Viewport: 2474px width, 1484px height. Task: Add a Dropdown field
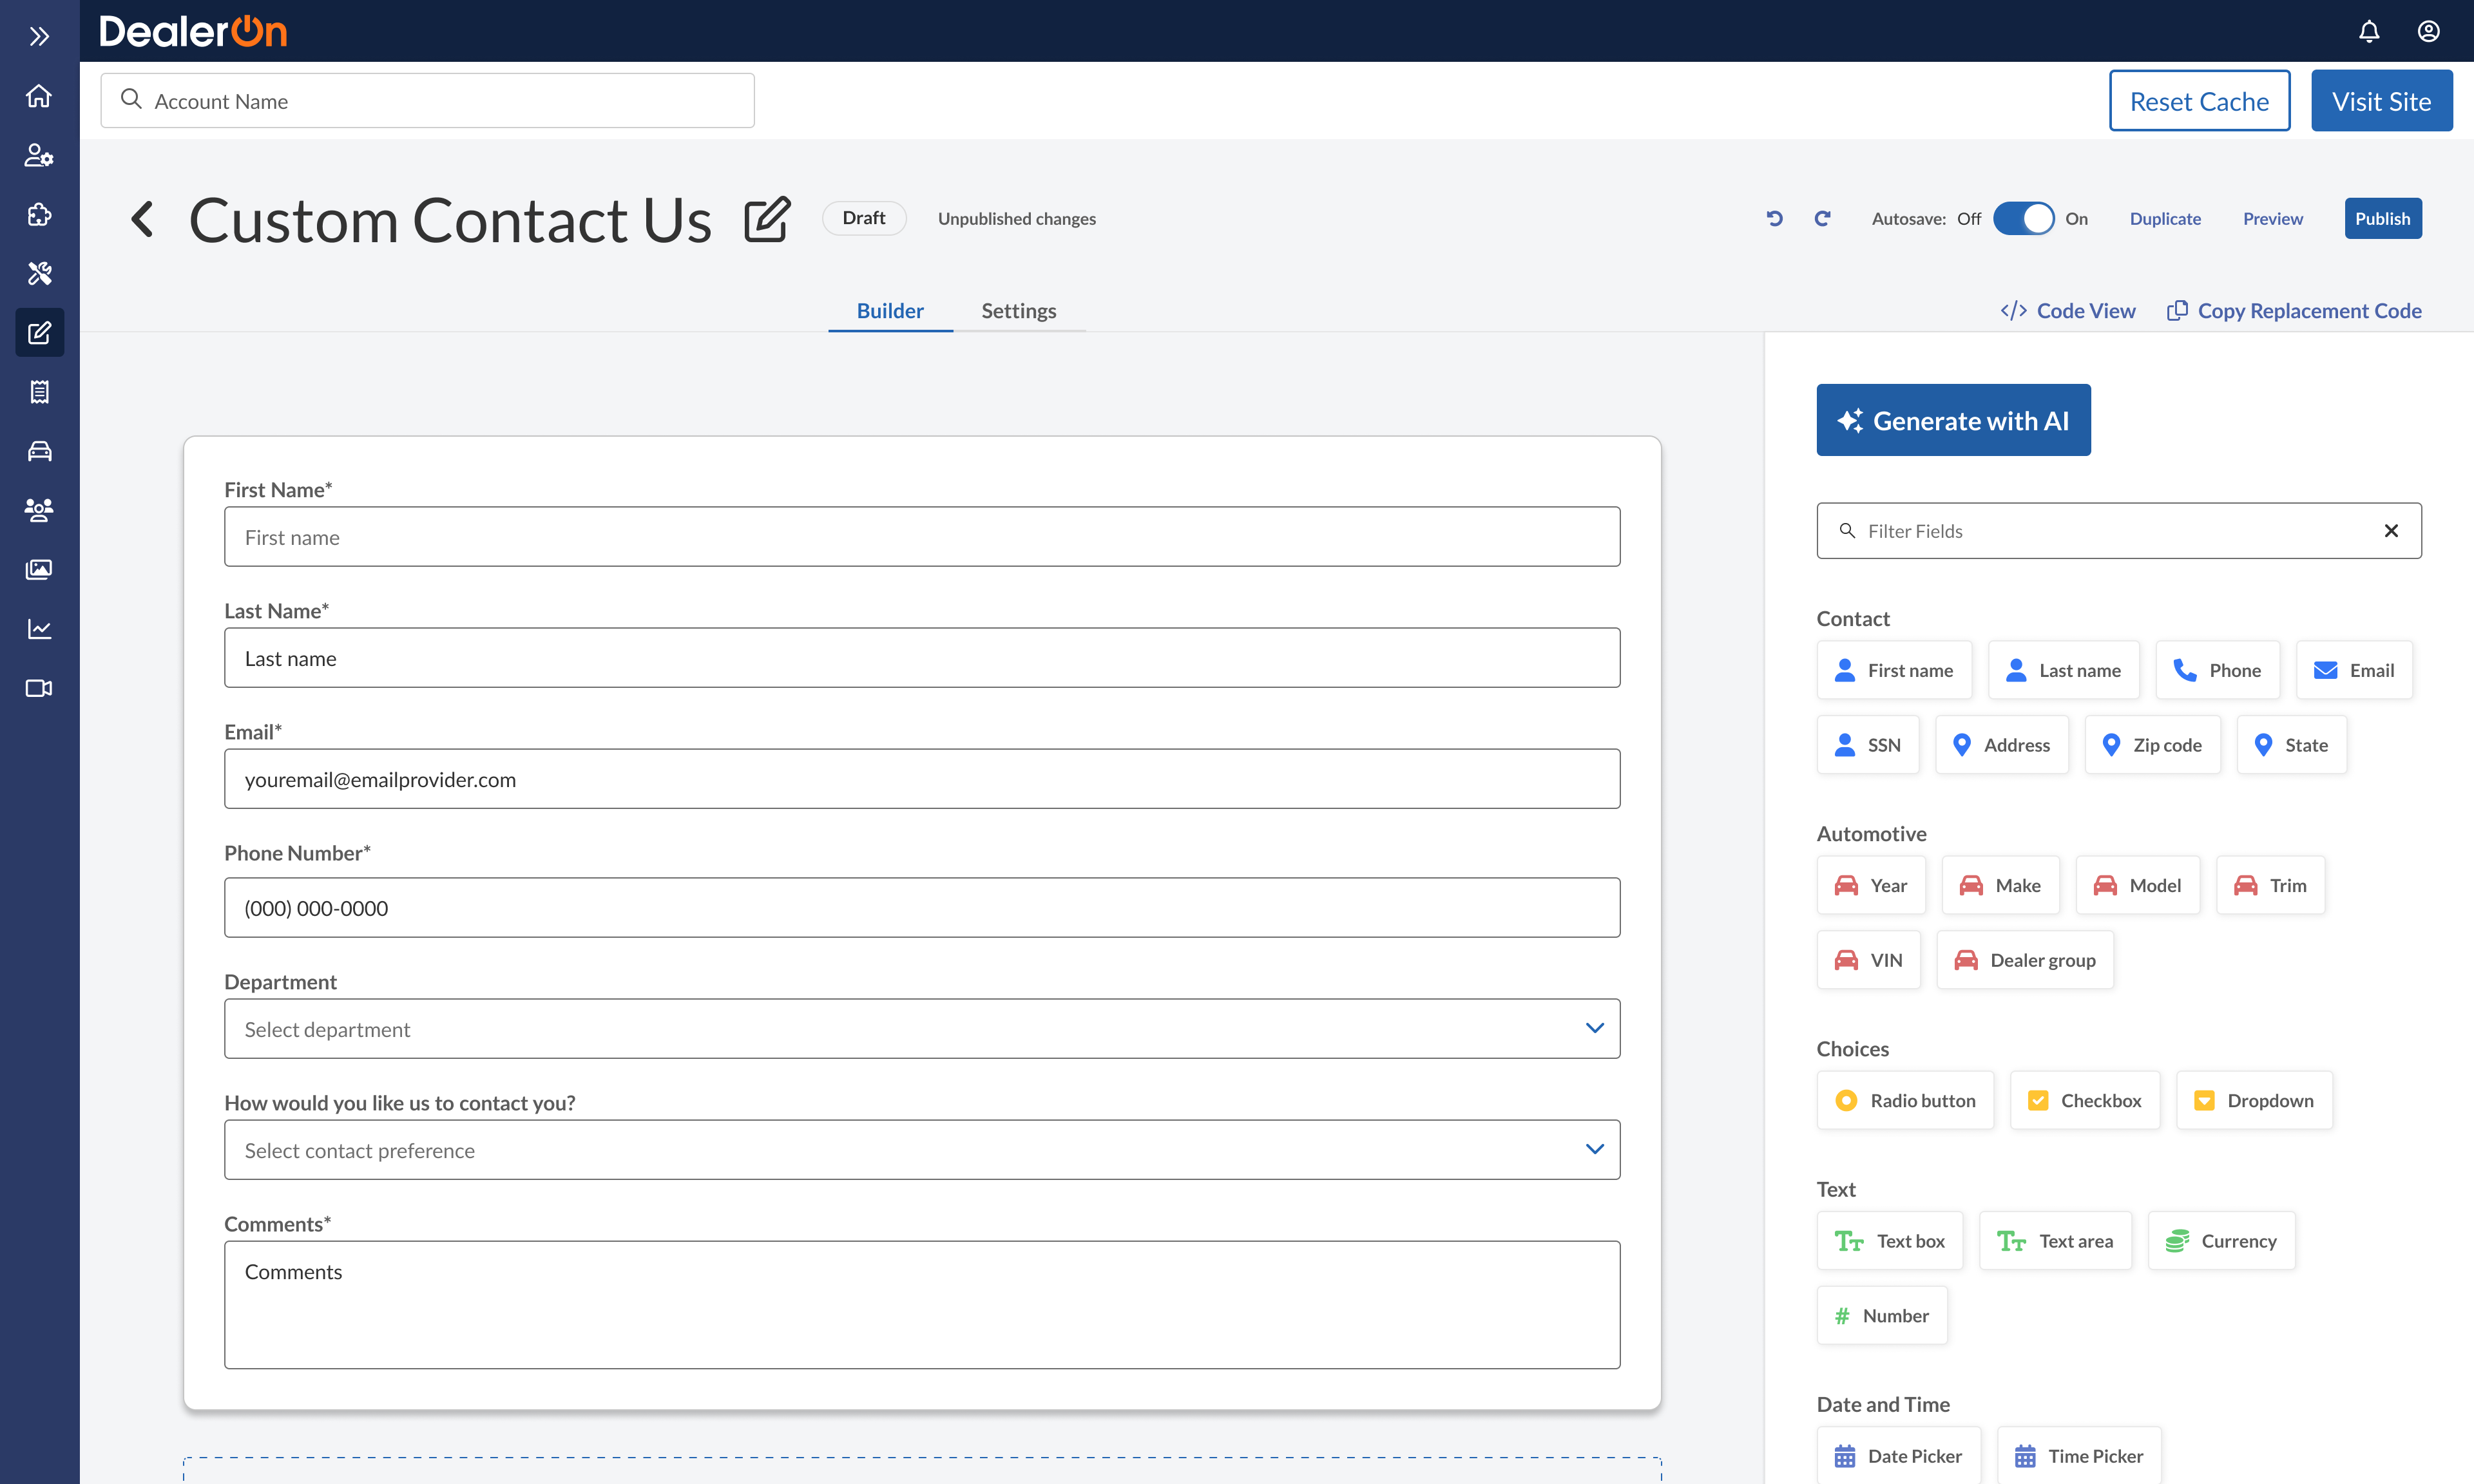tap(2254, 1100)
